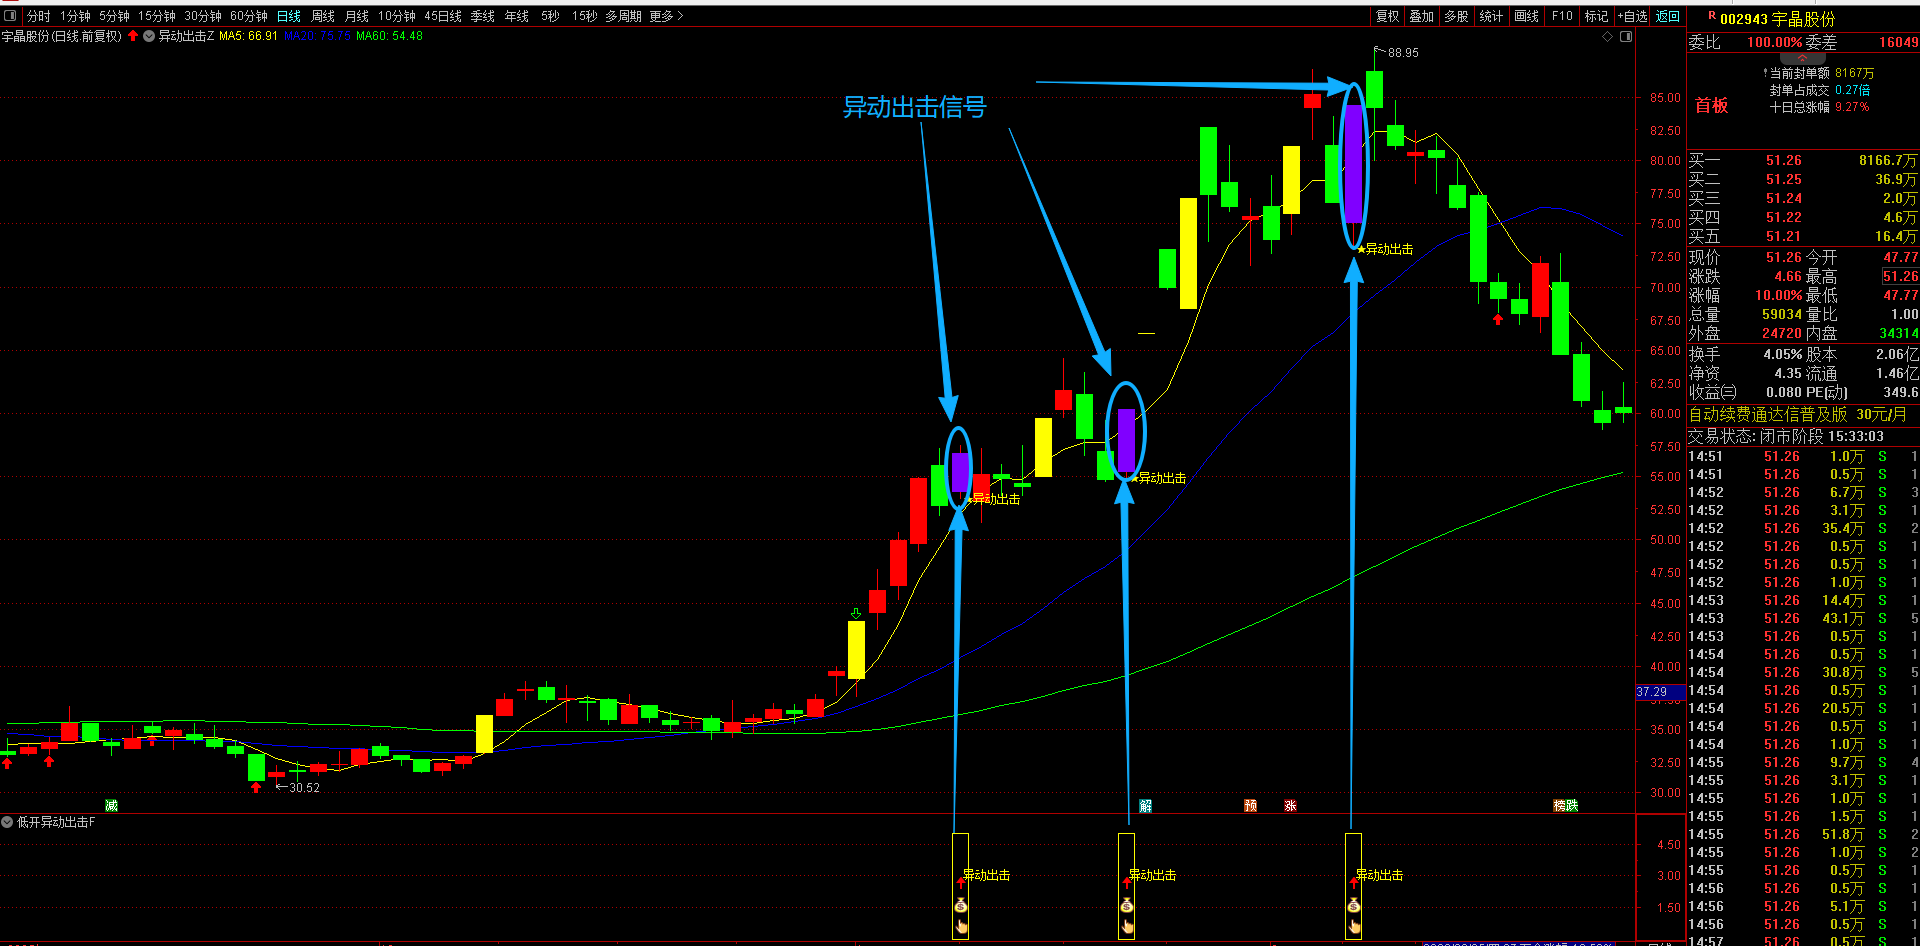This screenshot has height=946, width=1920.
Task: Click the green down-arrow marker near price 45
Action: click(x=856, y=613)
